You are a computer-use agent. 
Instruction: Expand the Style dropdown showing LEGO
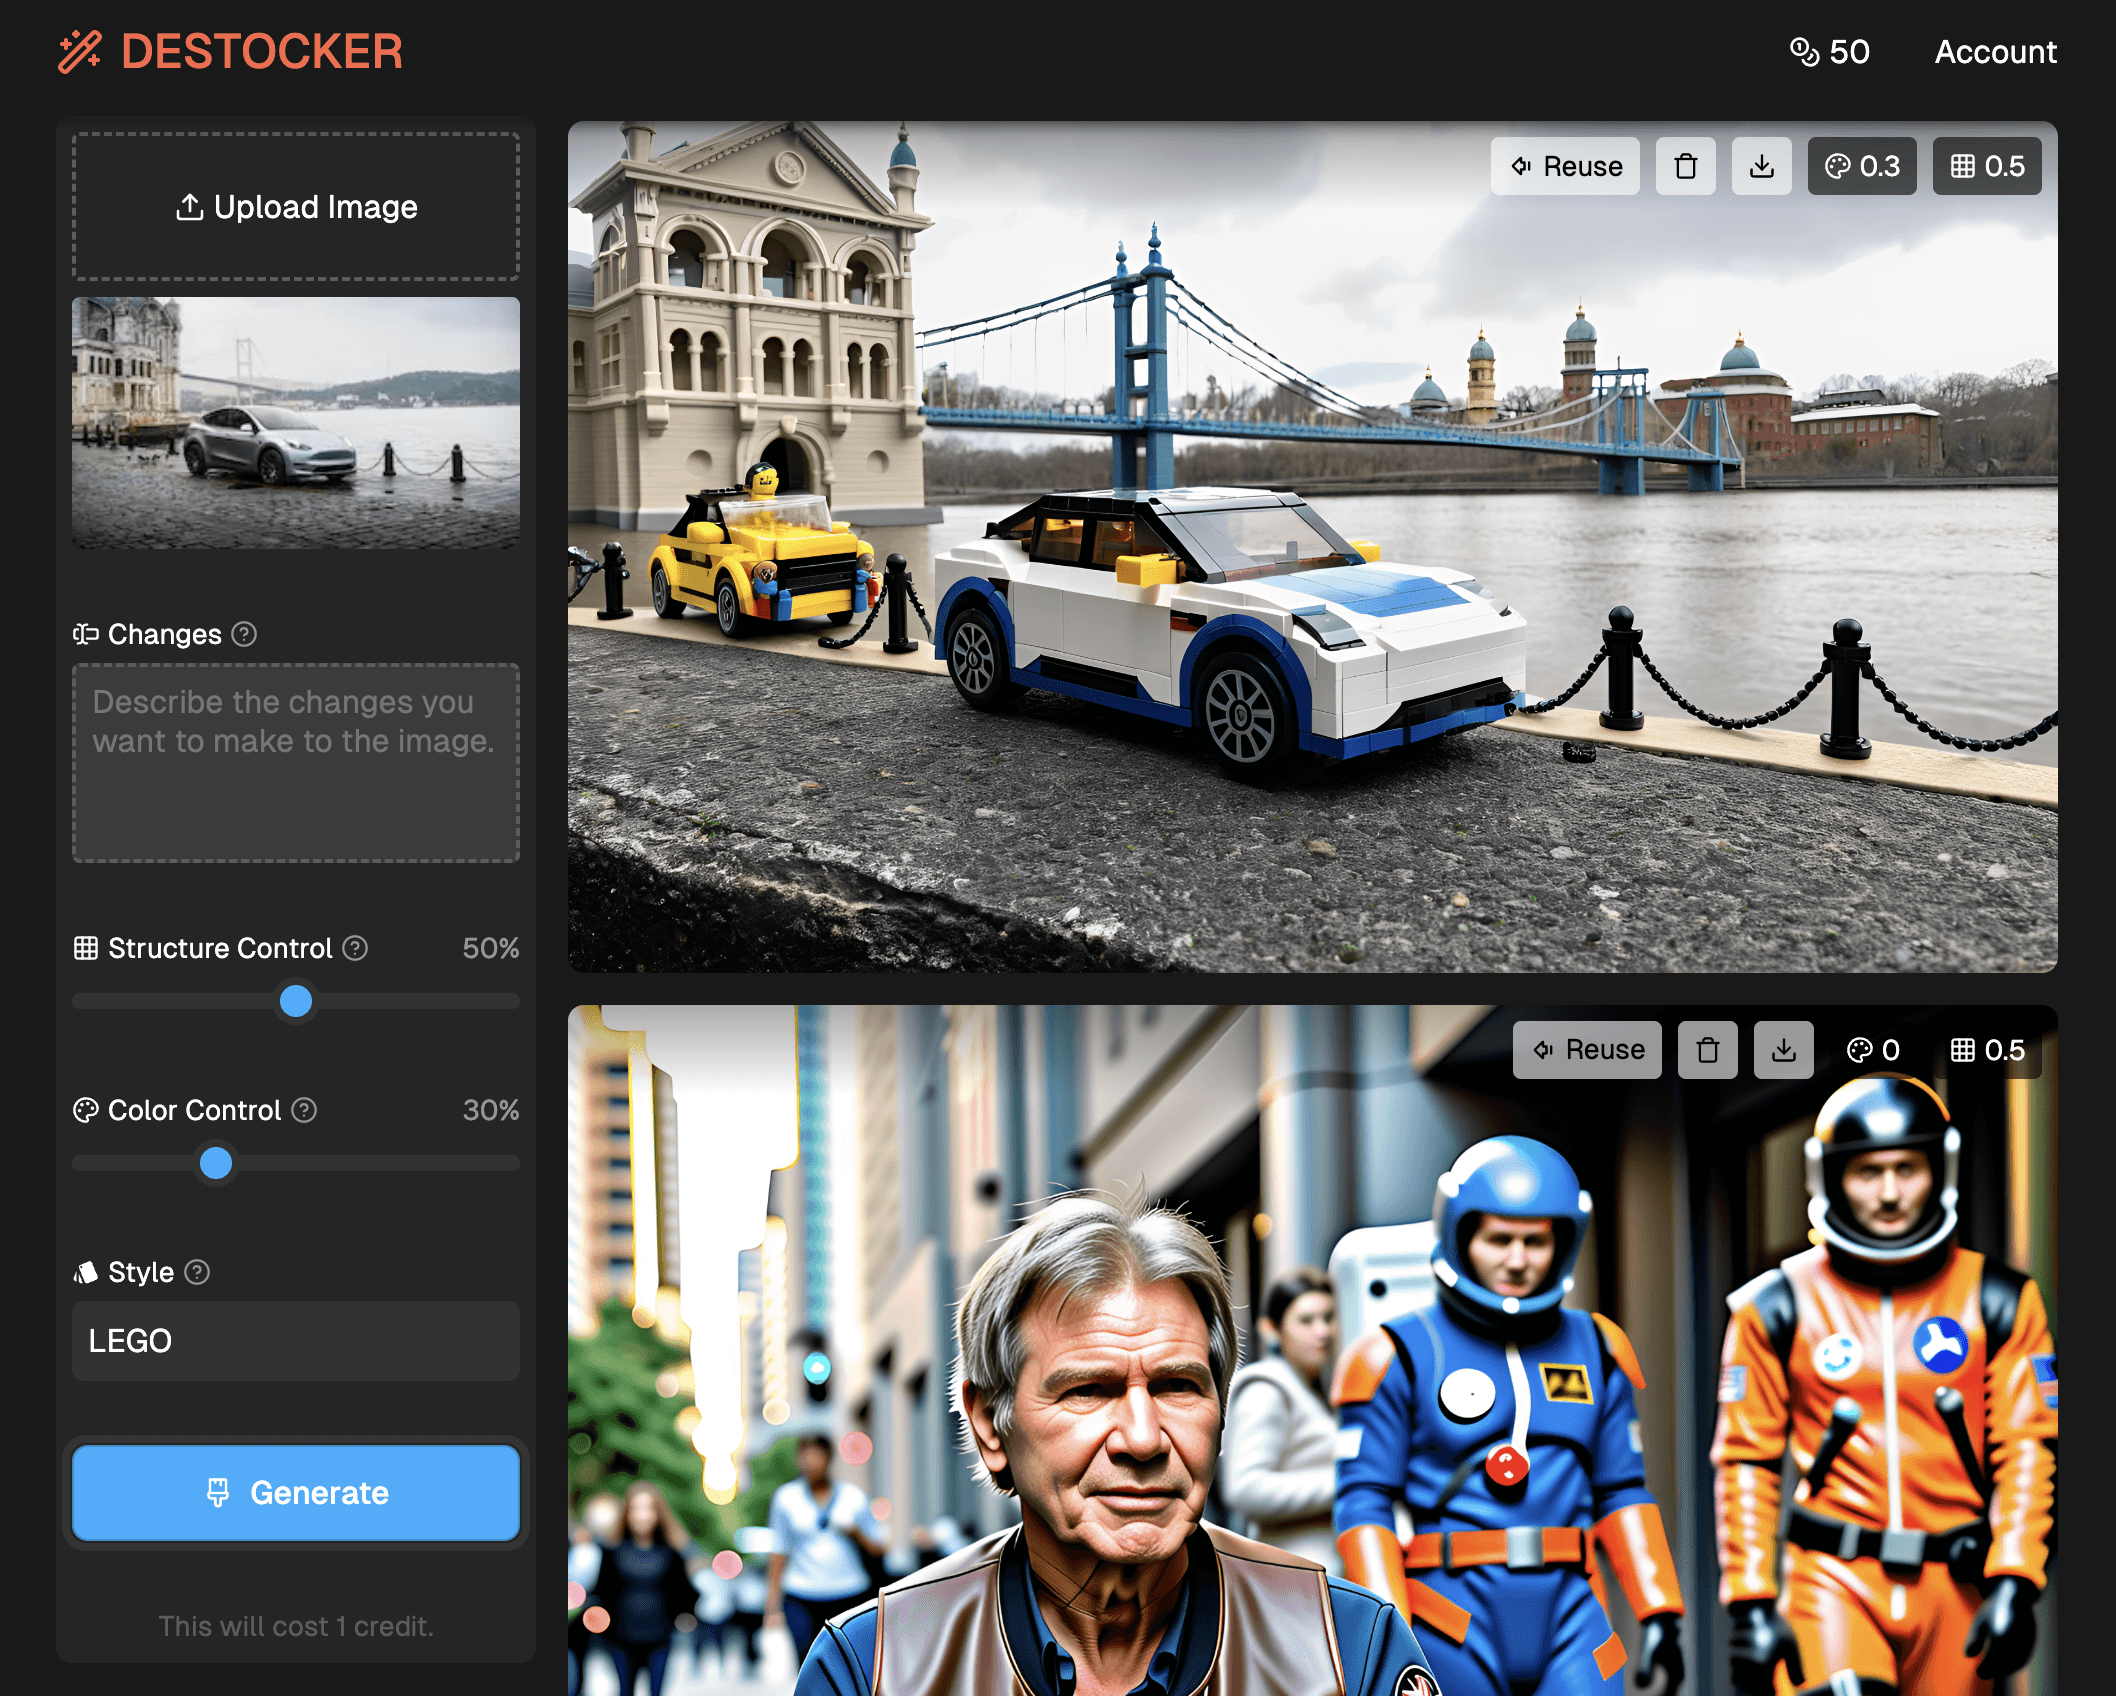click(296, 1339)
